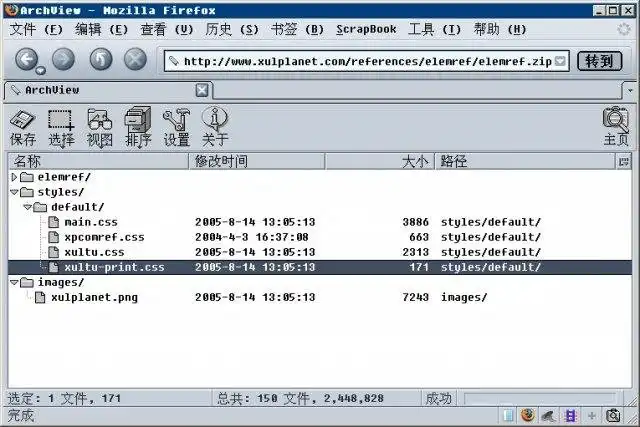
Task: Reload the page with refresh icon
Action: [x=101, y=60]
